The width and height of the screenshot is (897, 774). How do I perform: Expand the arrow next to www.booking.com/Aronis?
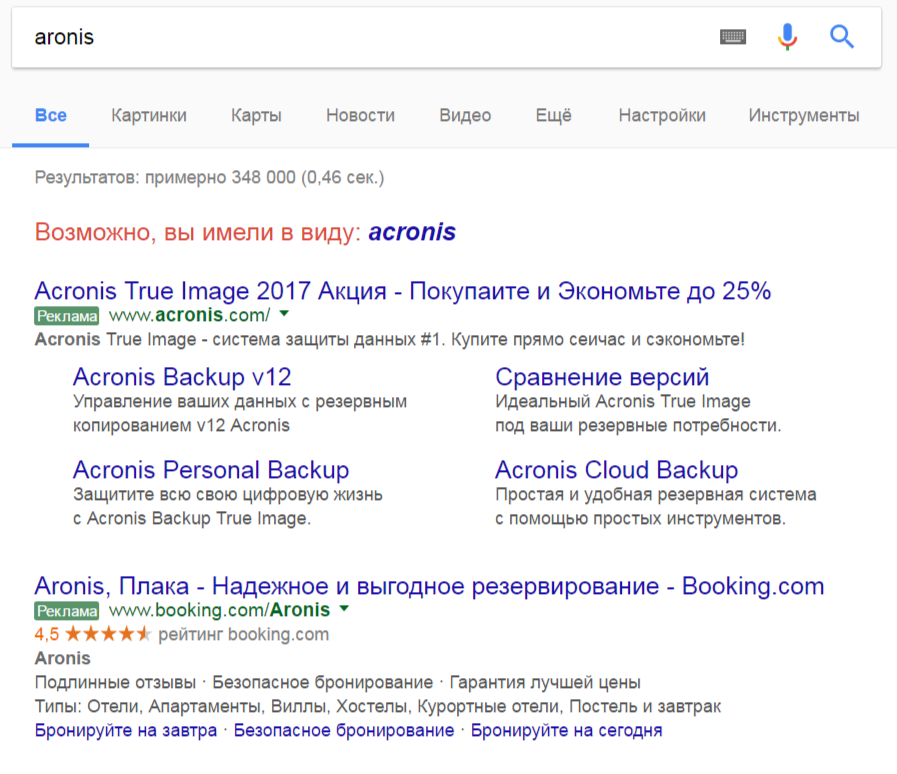344,609
